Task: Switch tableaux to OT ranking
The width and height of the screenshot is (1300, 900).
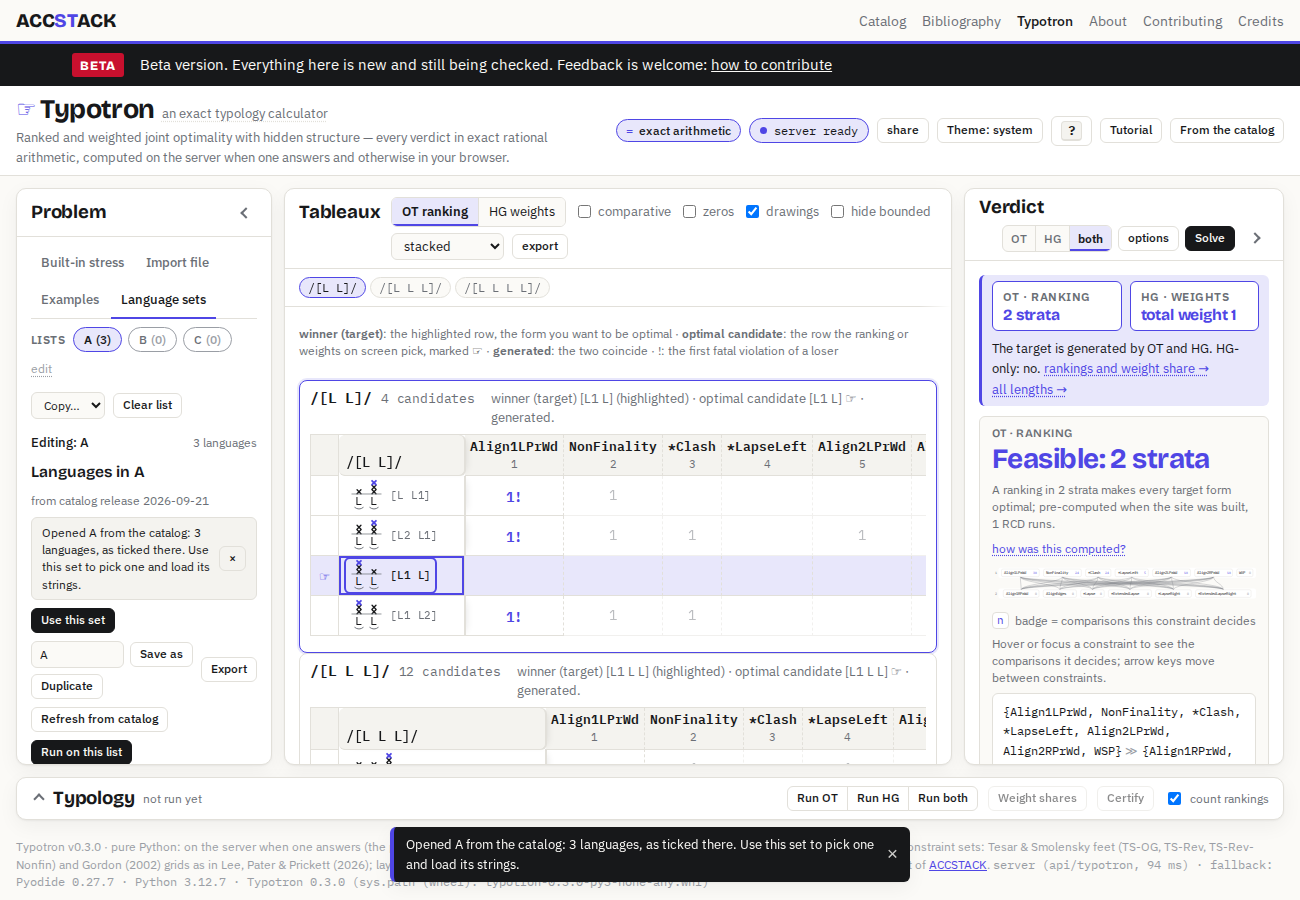Action: (435, 212)
